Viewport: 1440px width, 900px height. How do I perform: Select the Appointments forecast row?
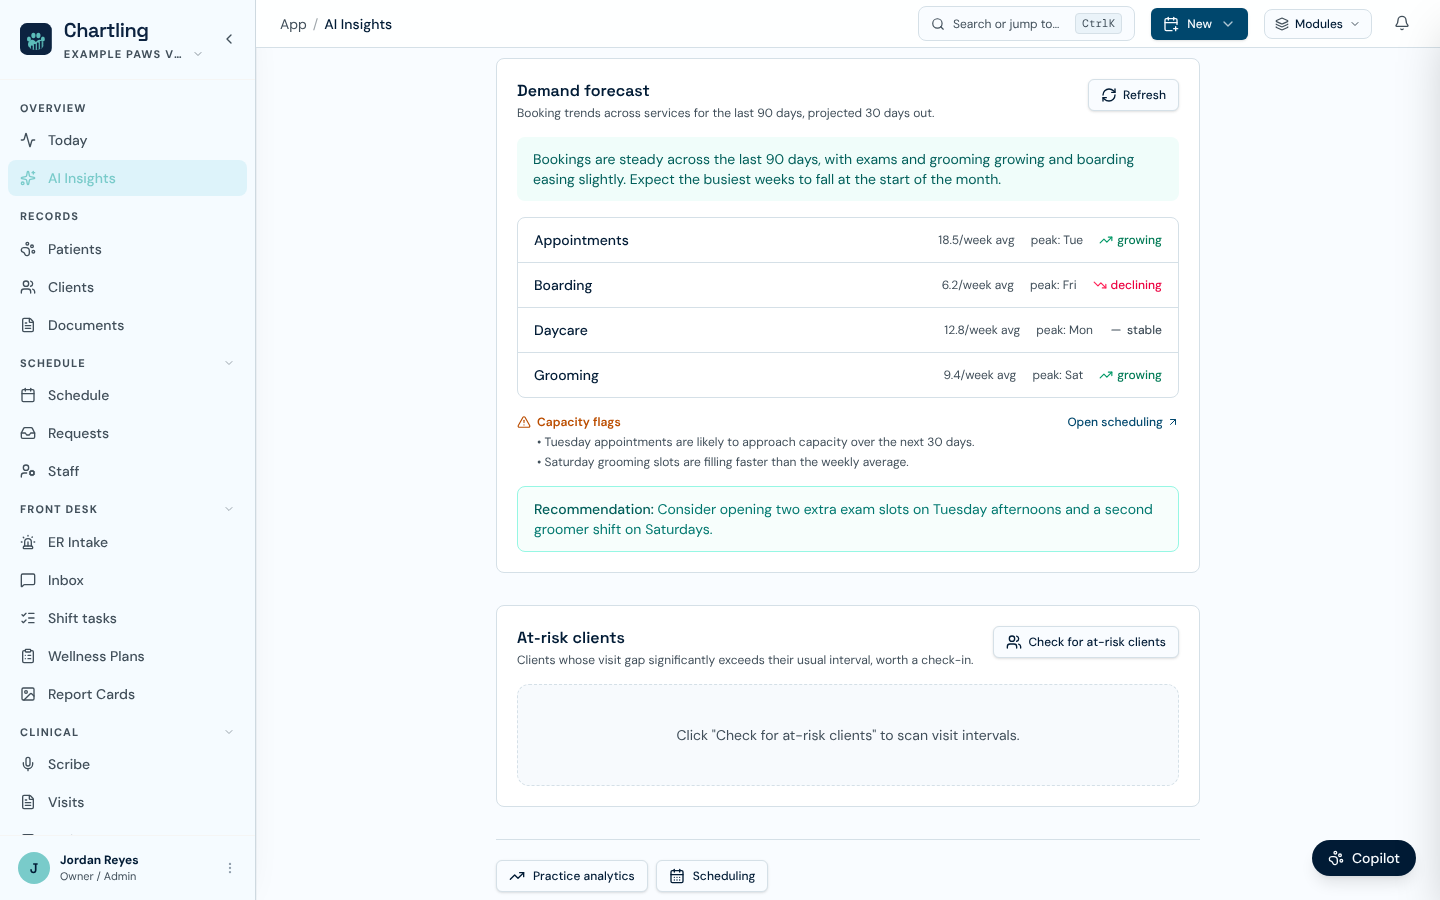(848, 240)
